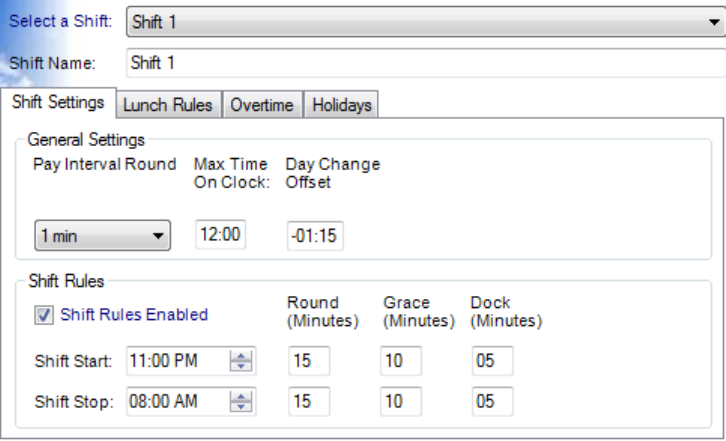Click the Shift Start Grace minutes field
726x441 pixels.
point(400,361)
